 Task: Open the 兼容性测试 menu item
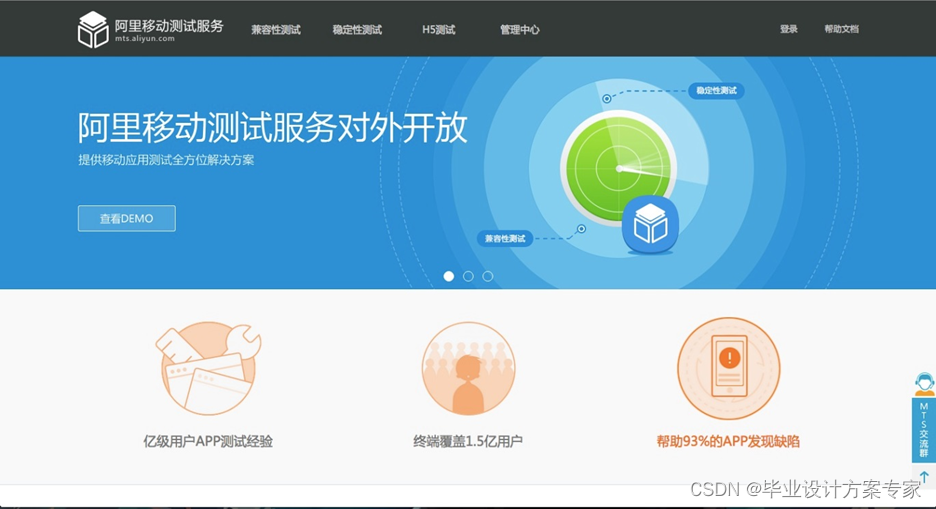tap(276, 30)
